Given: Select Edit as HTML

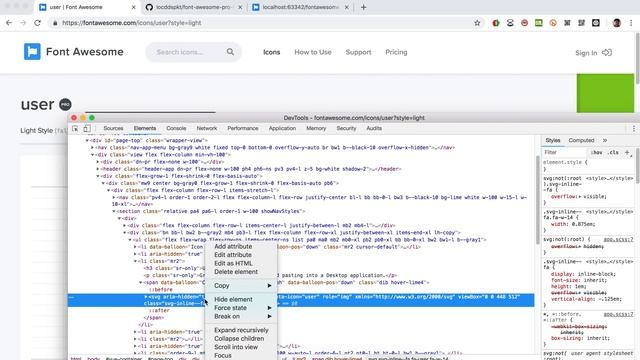Looking at the screenshot, I should 233,263.
